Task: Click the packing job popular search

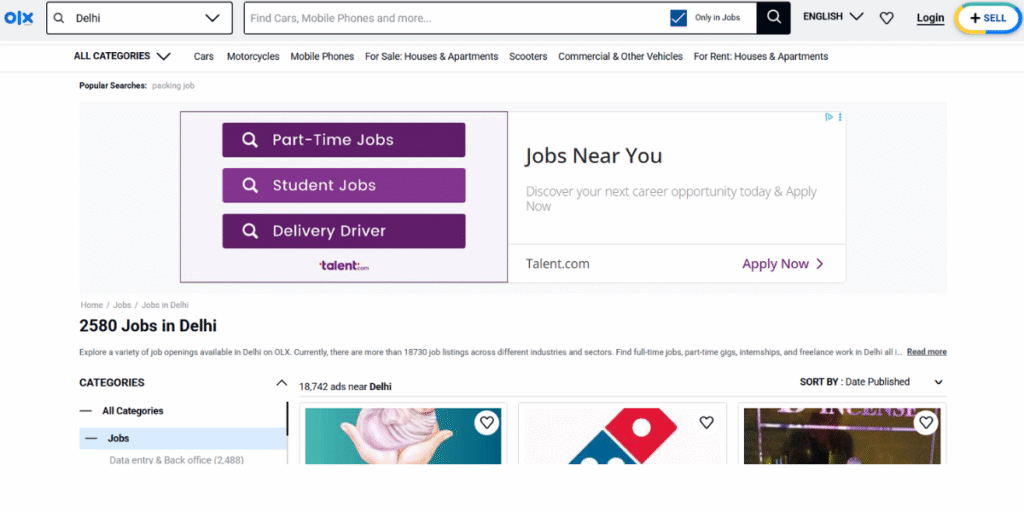Action: pos(173,86)
